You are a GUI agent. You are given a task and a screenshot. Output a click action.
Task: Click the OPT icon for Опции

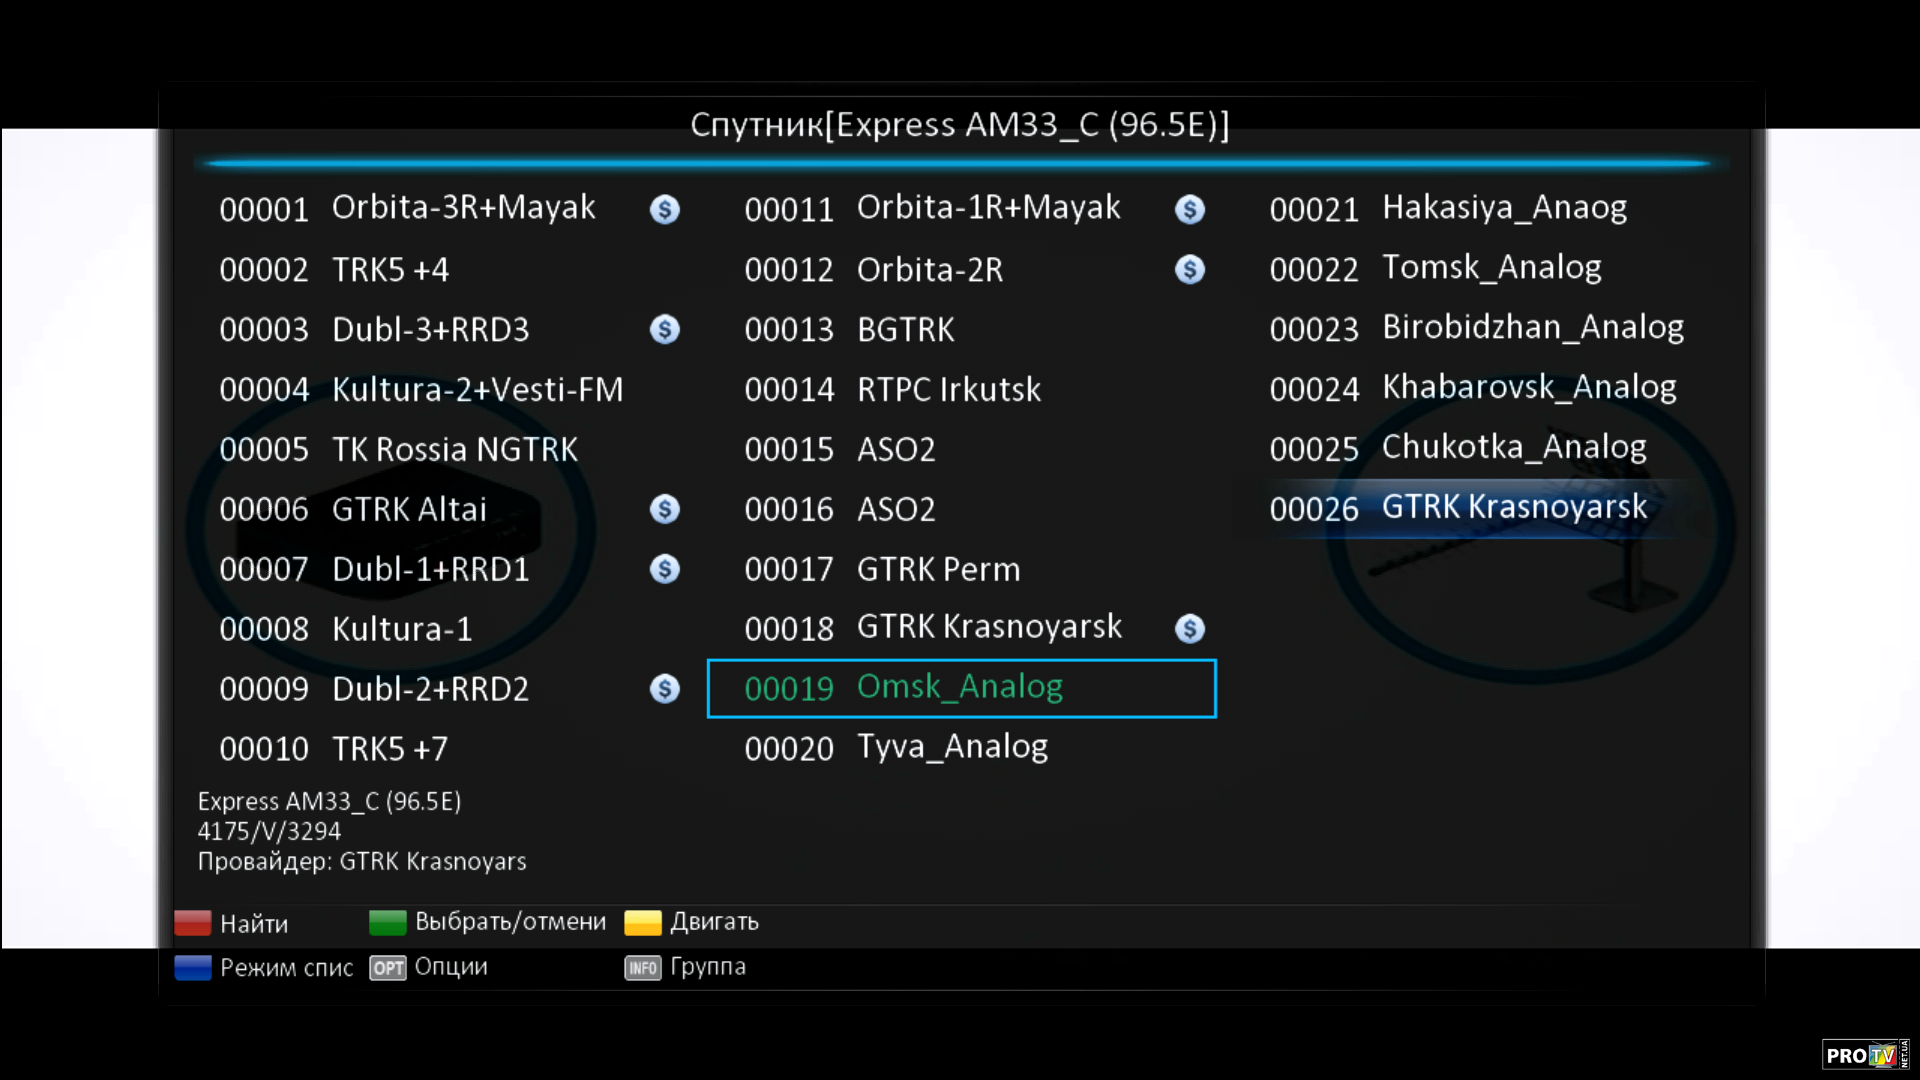(388, 968)
